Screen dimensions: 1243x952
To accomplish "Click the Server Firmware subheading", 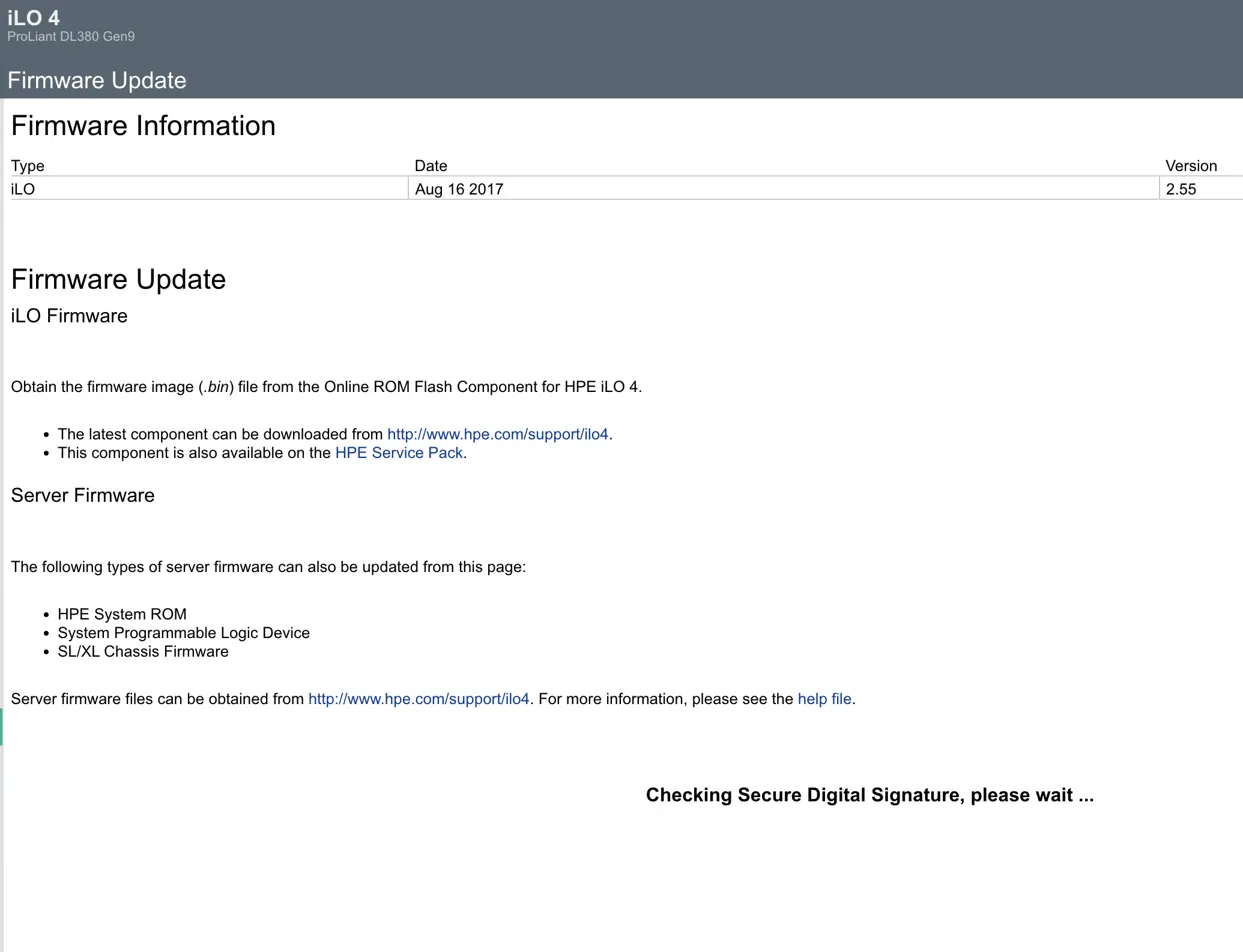I will coord(83,495).
